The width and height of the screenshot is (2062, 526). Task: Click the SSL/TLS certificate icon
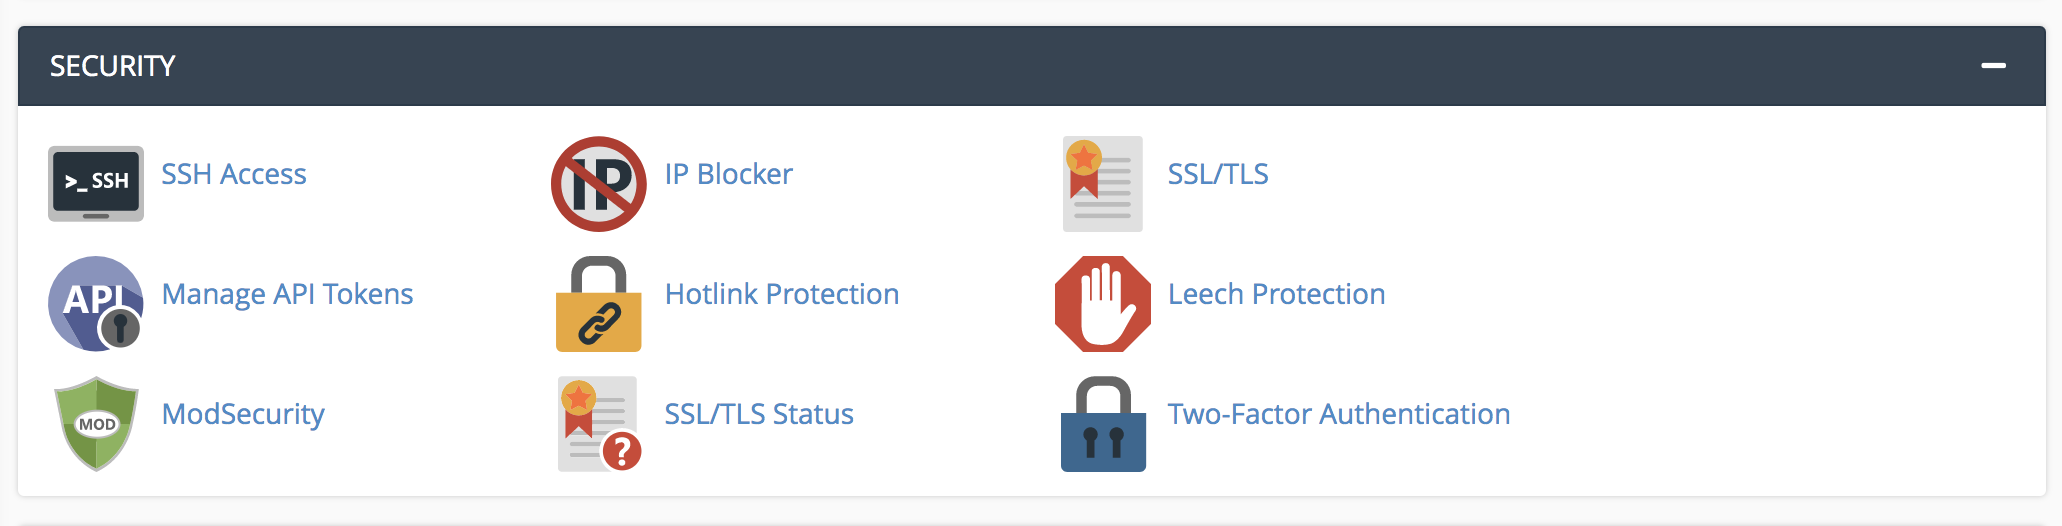[x=1102, y=184]
